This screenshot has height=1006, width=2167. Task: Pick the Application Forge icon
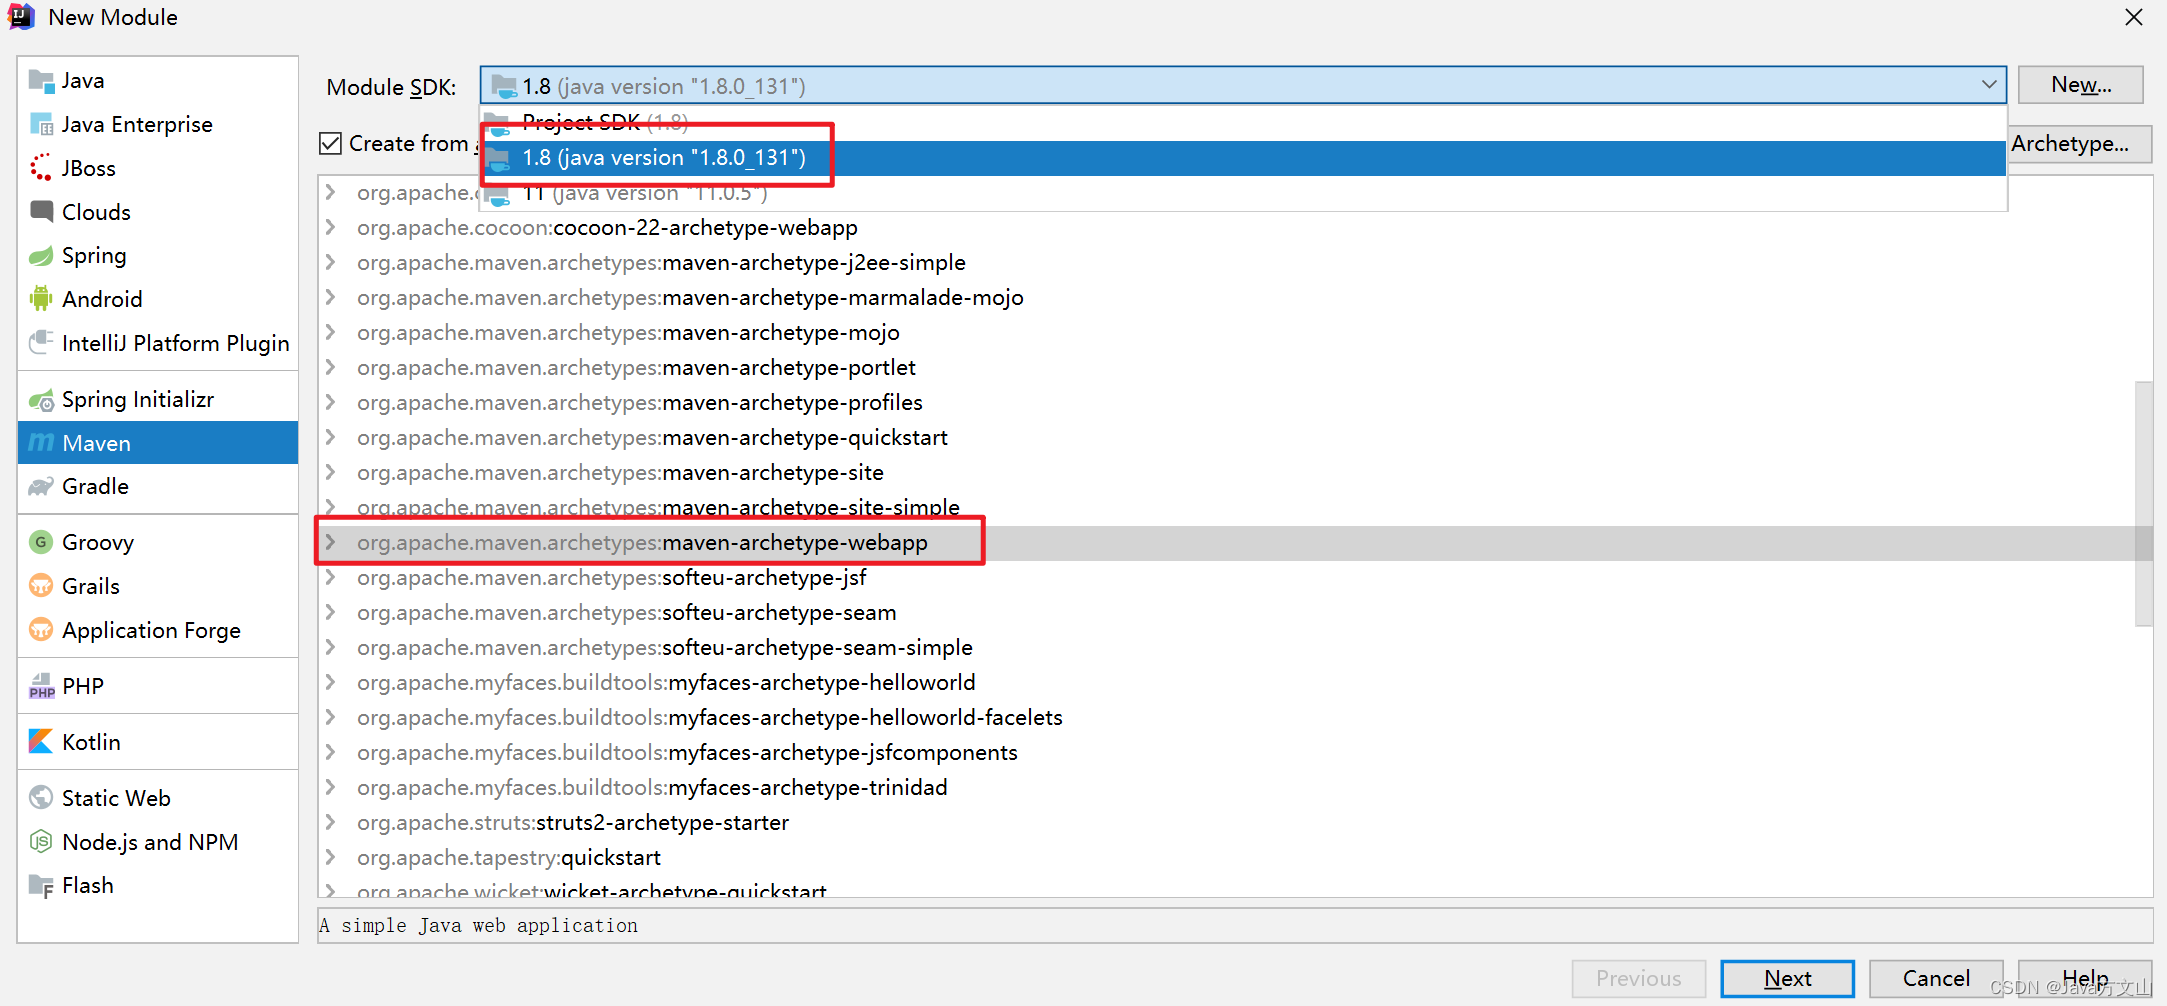click(x=41, y=630)
